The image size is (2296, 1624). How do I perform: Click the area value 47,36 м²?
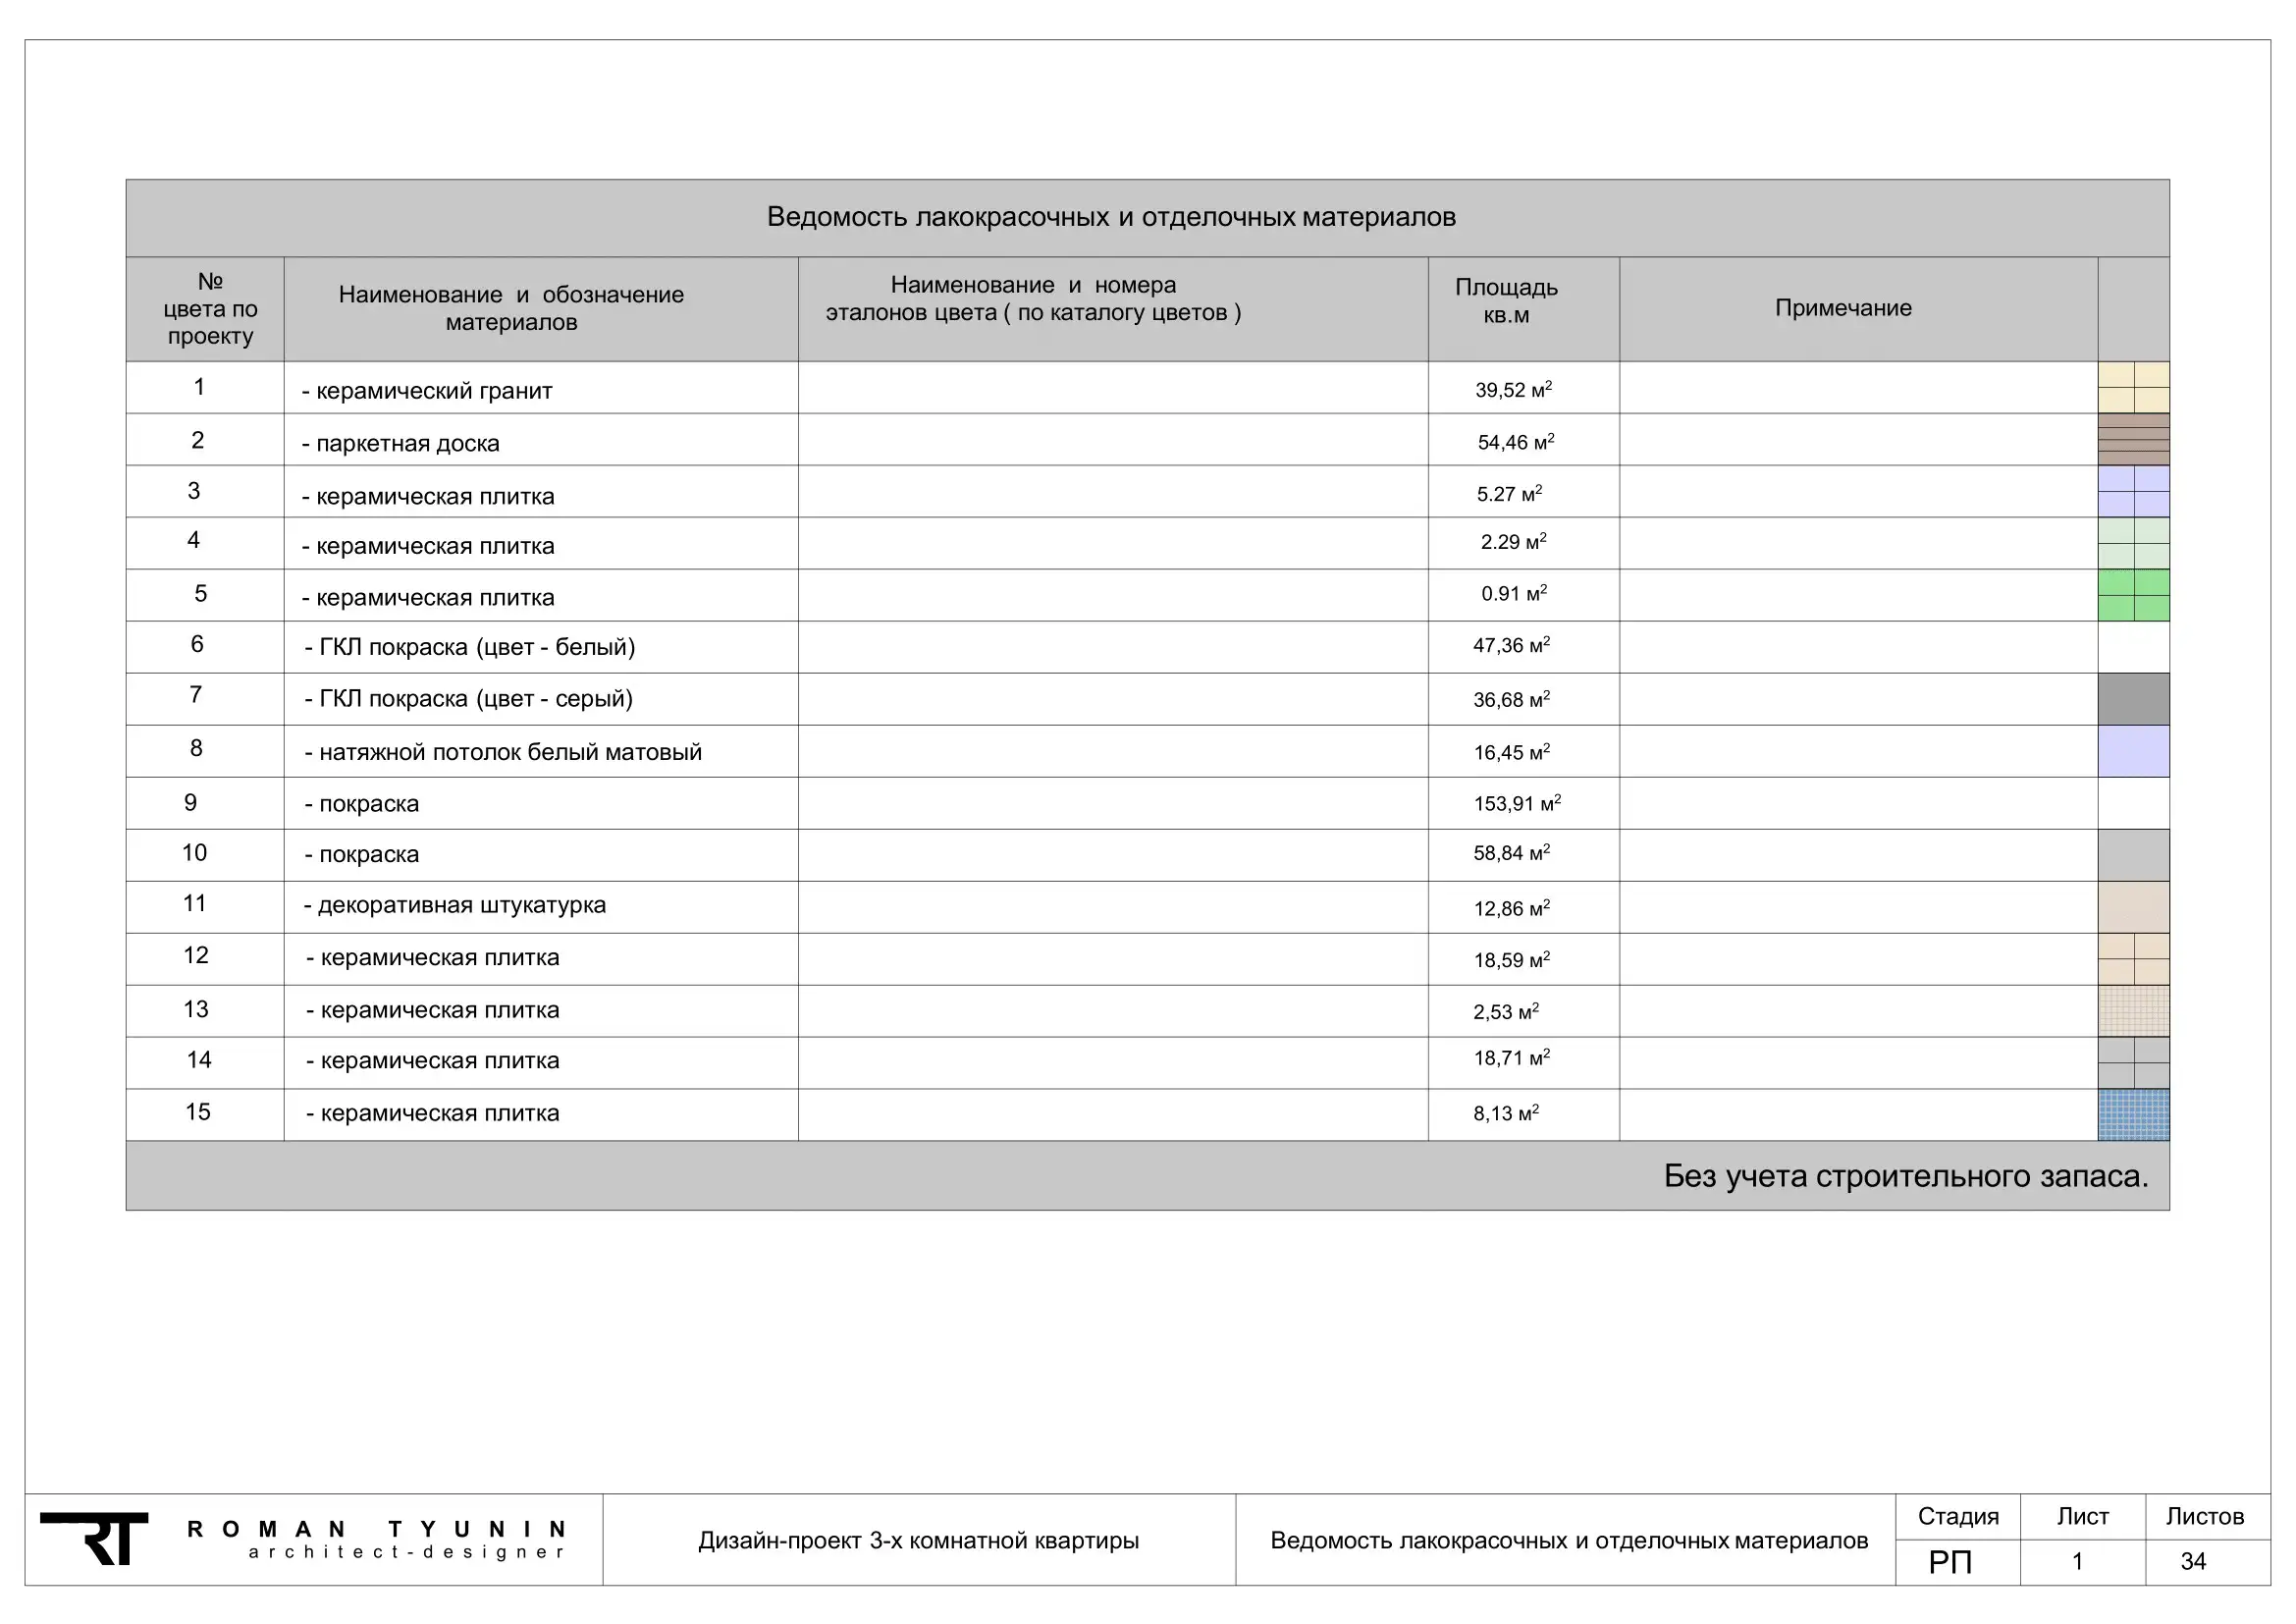pyautogui.click(x=1511, y=645)
